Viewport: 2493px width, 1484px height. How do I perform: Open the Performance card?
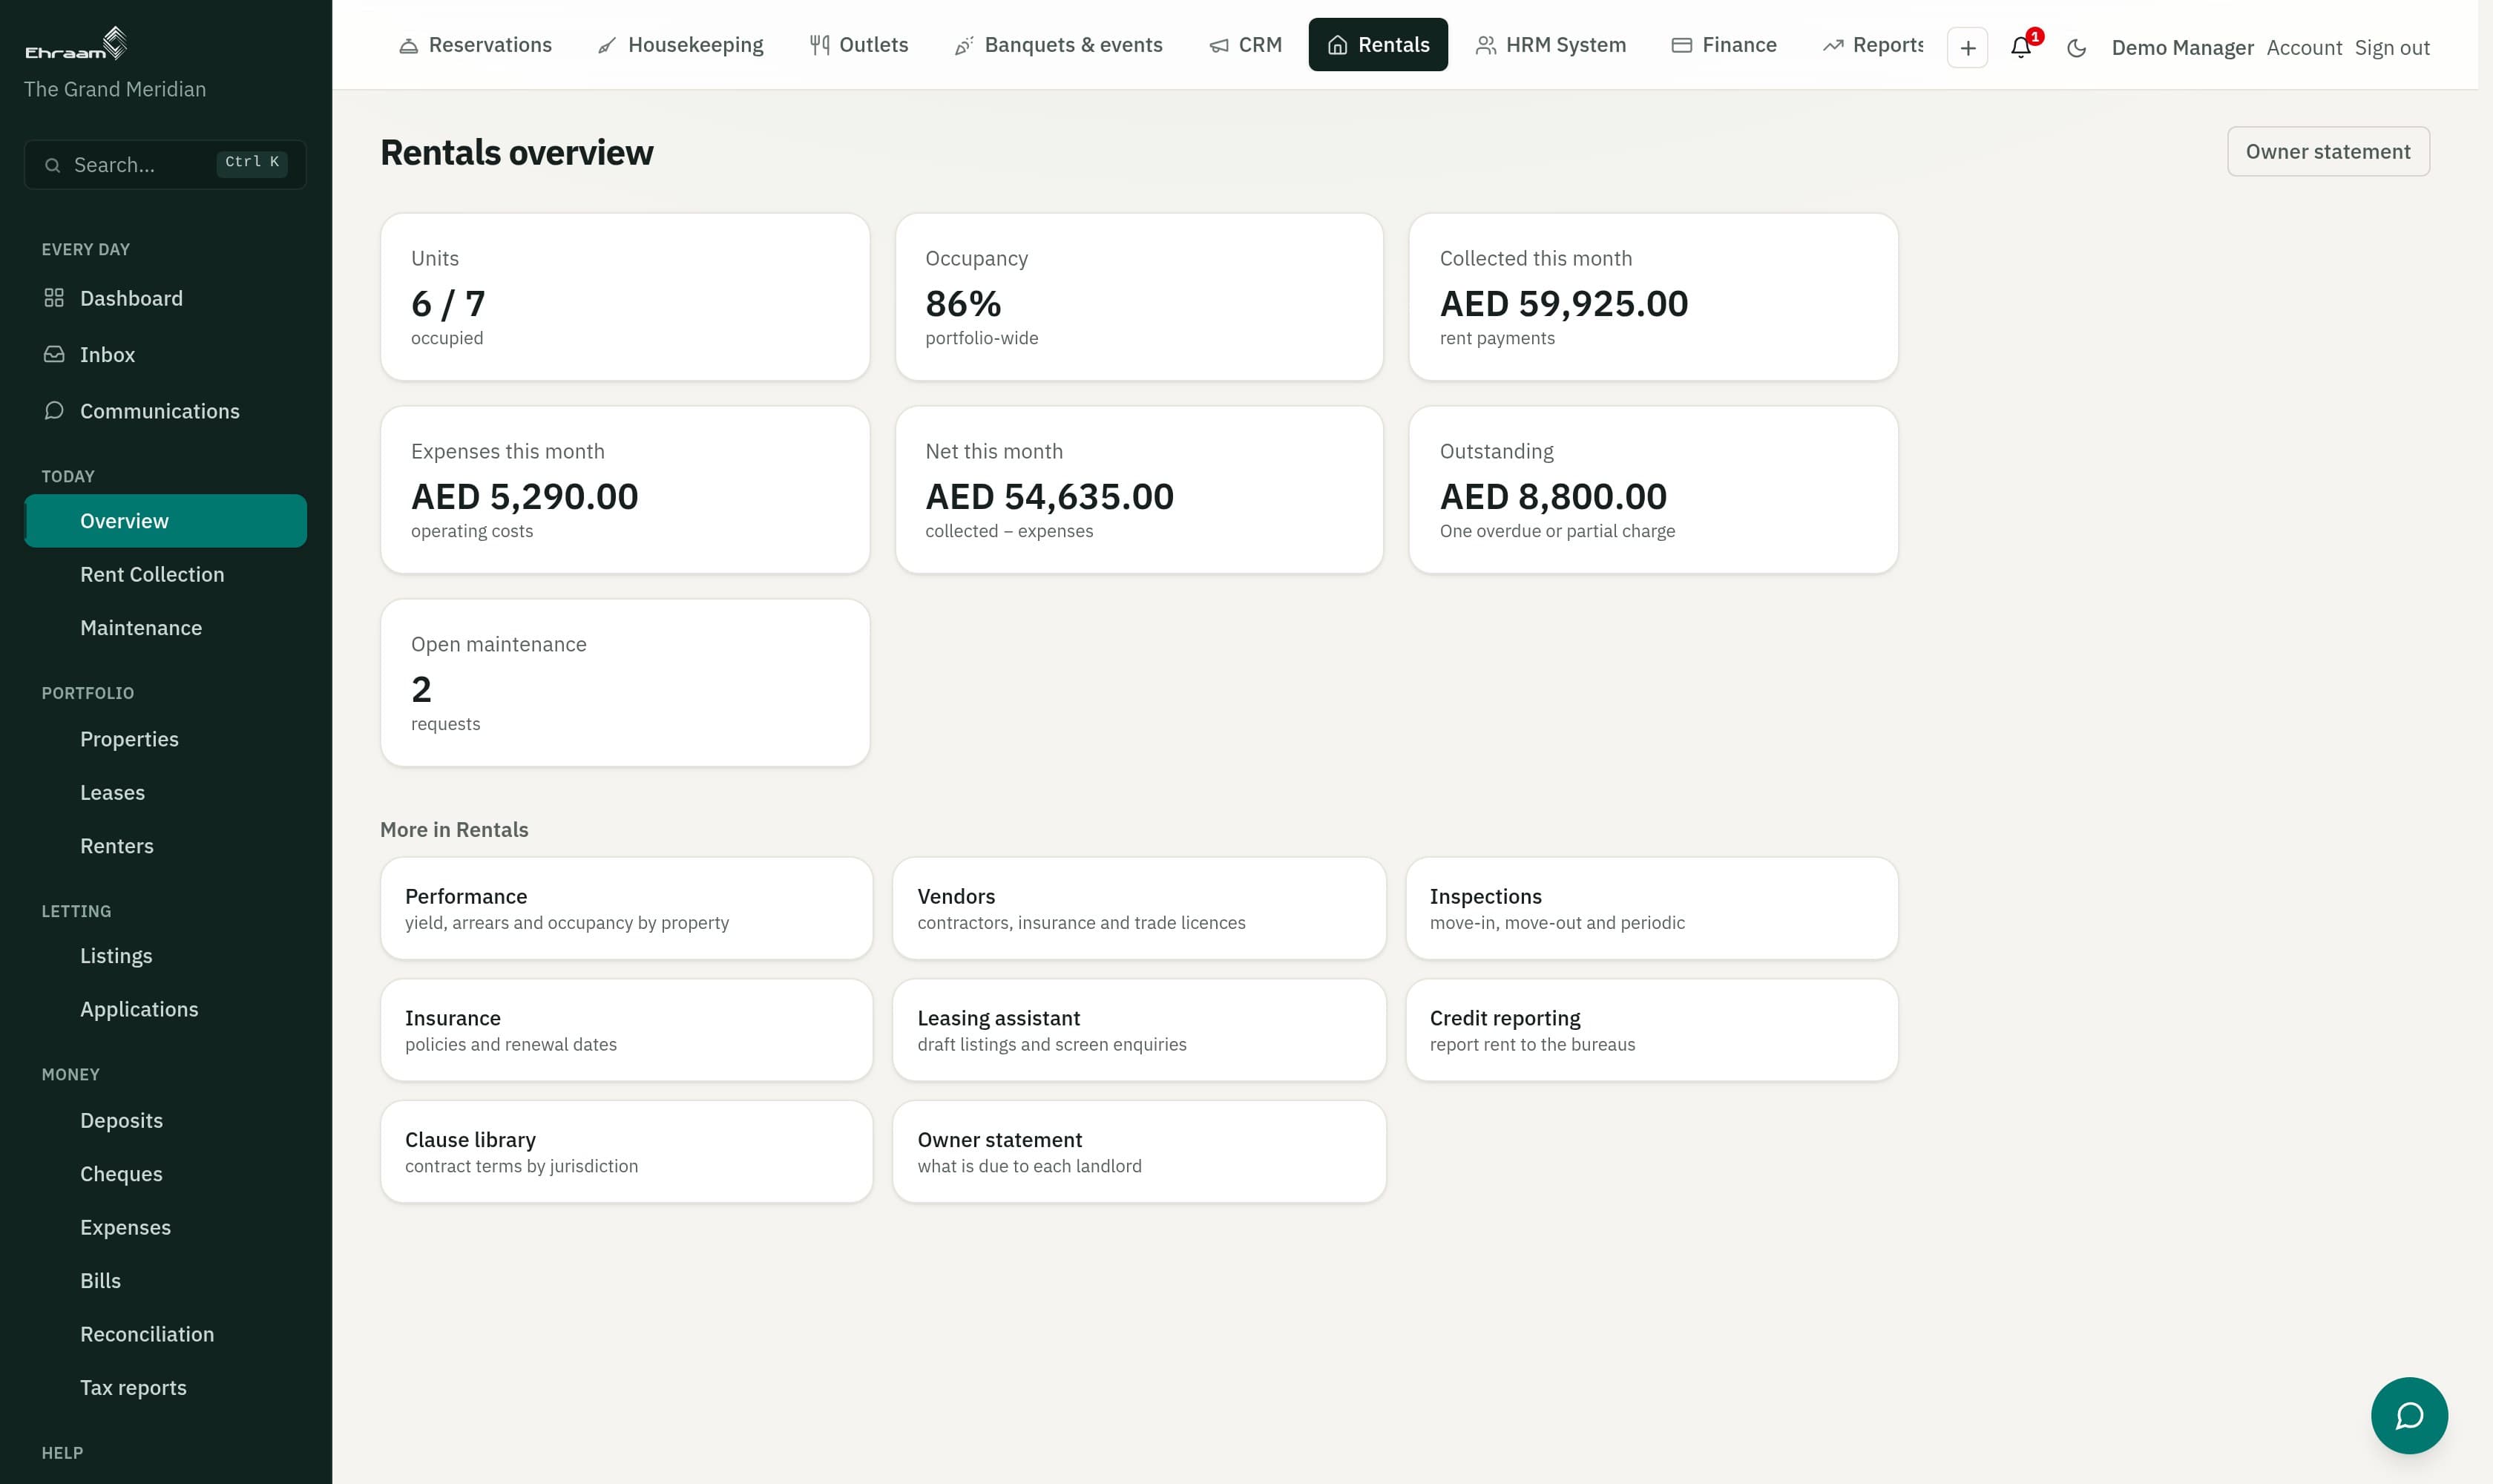[626, 908]
